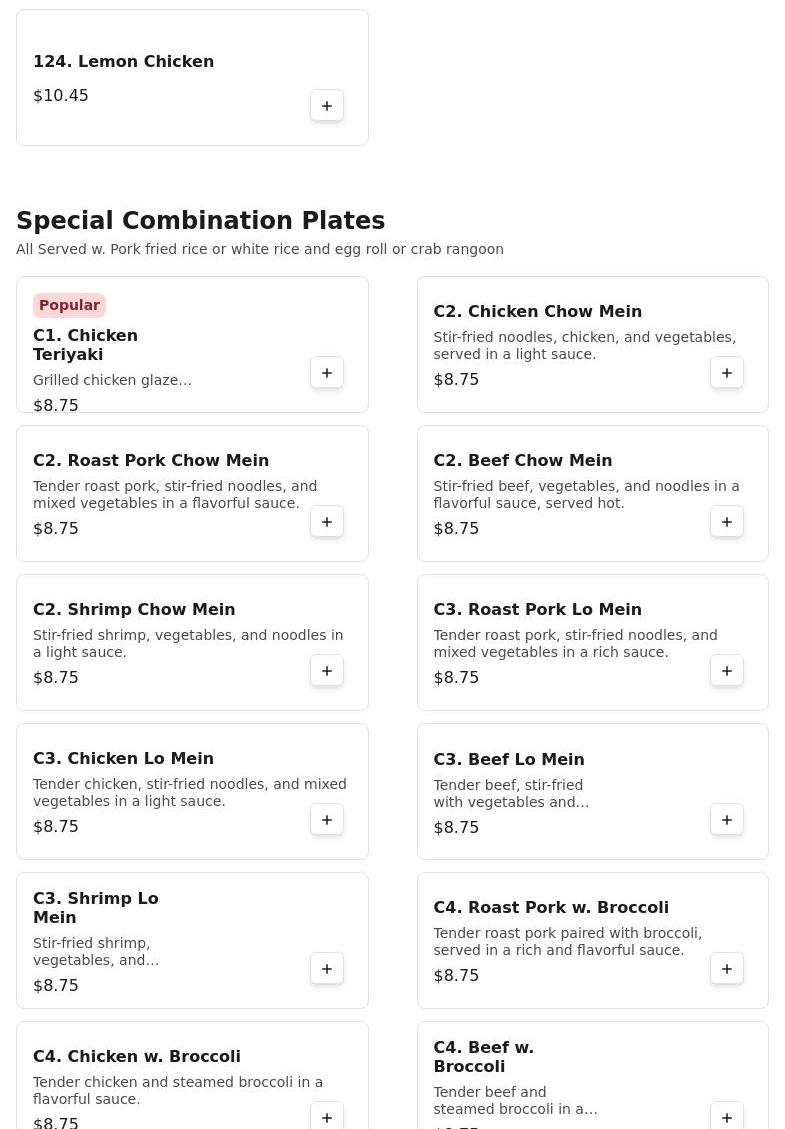The height and width of the screenshot is (1129, 785).
Task: Click the Special Combination Plates heading
Action: (x=200, y=221)
